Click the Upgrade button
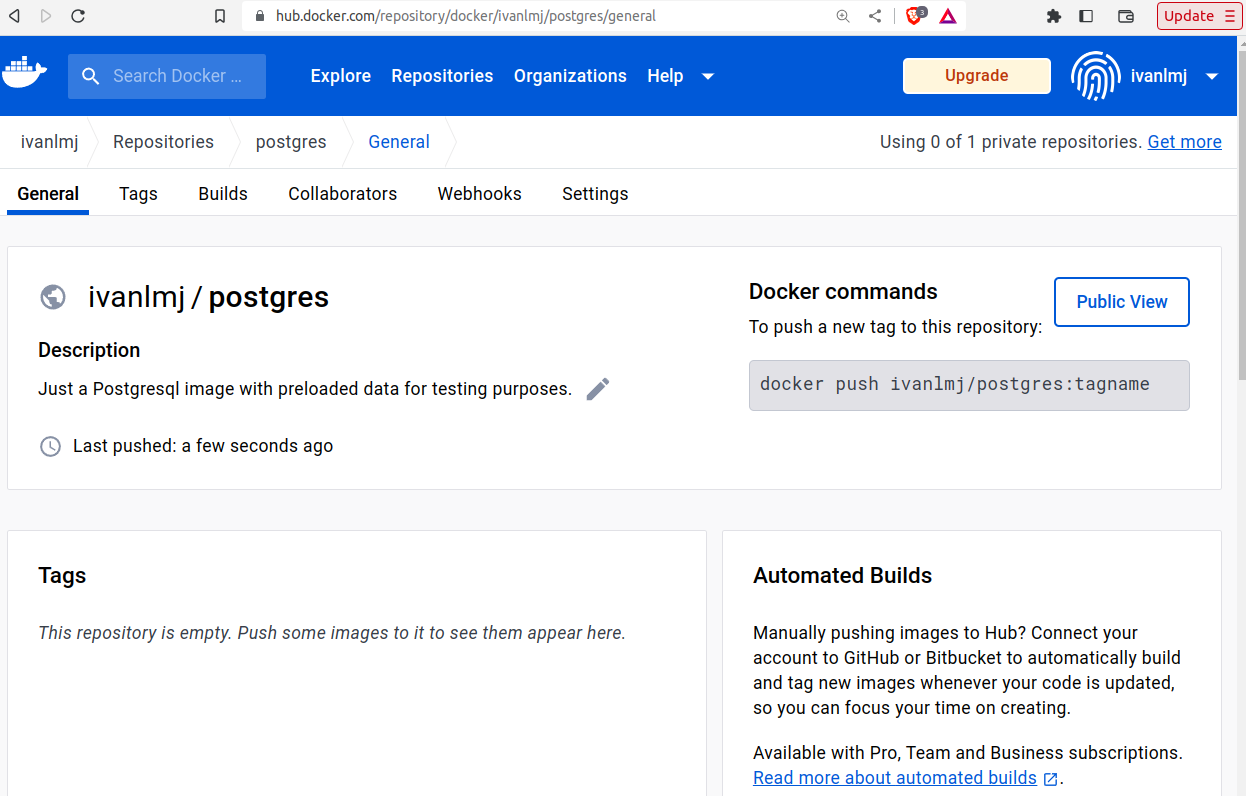The width and height of the screenshot is (1246, 796). pos(977,76)
